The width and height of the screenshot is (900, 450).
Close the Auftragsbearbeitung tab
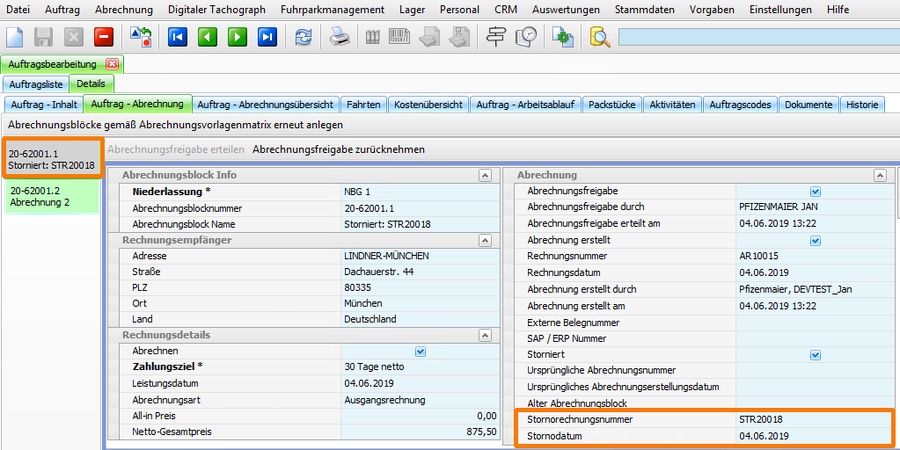tap(111, 64)
